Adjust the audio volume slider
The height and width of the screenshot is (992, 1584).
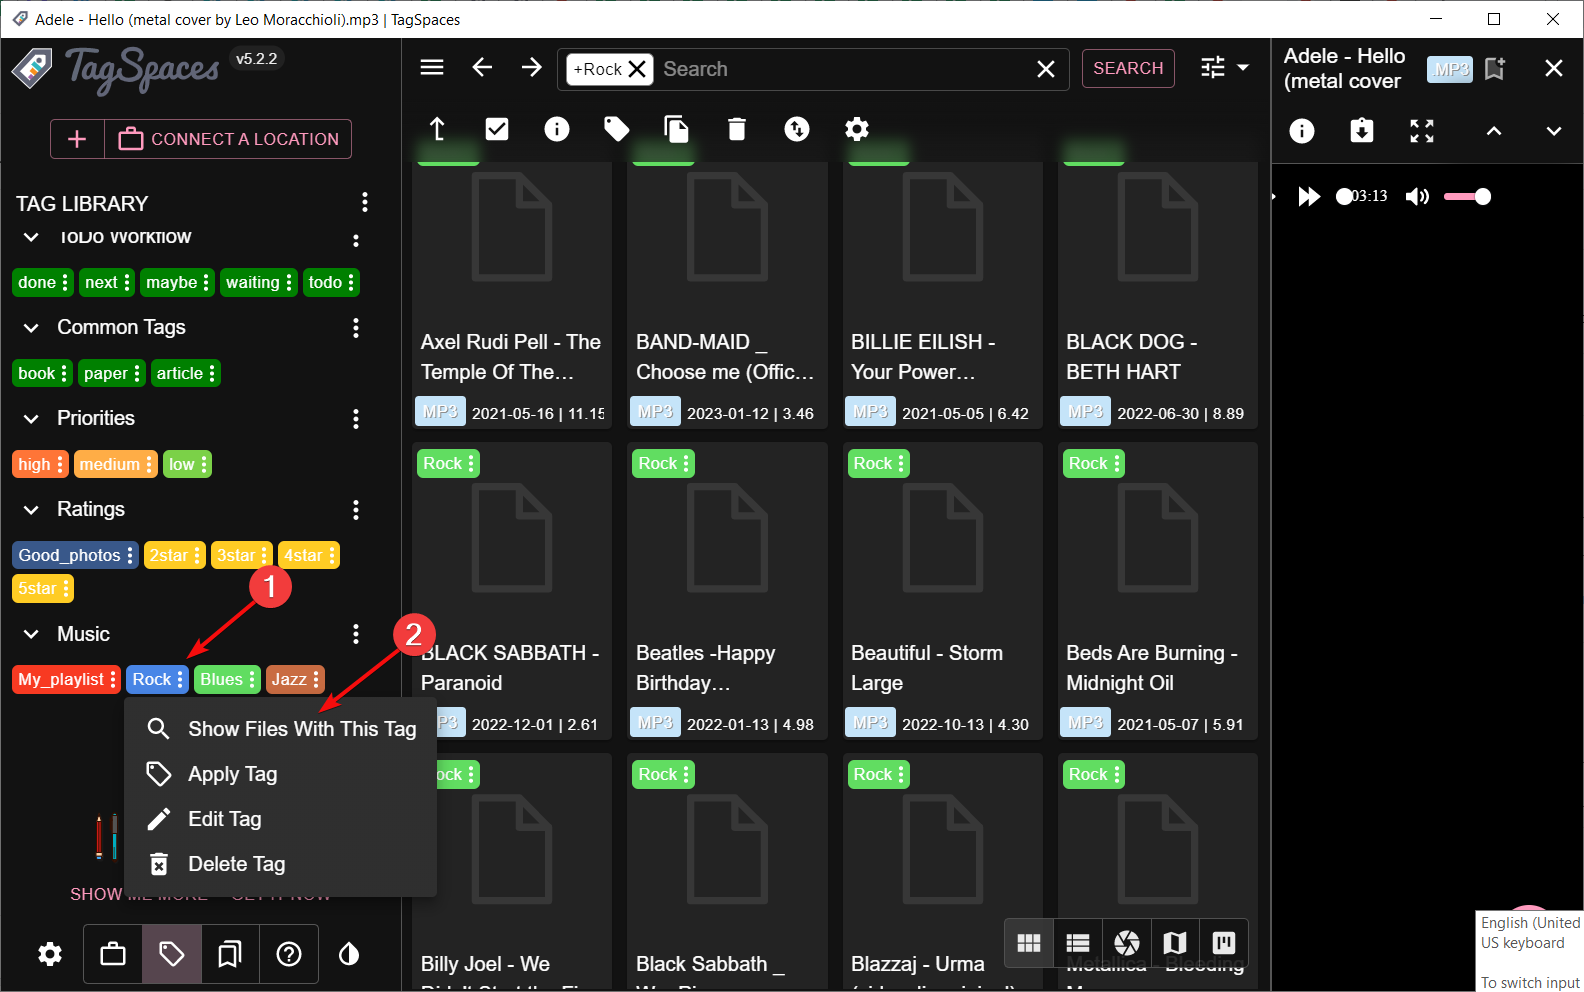[x=1468, y=197]
